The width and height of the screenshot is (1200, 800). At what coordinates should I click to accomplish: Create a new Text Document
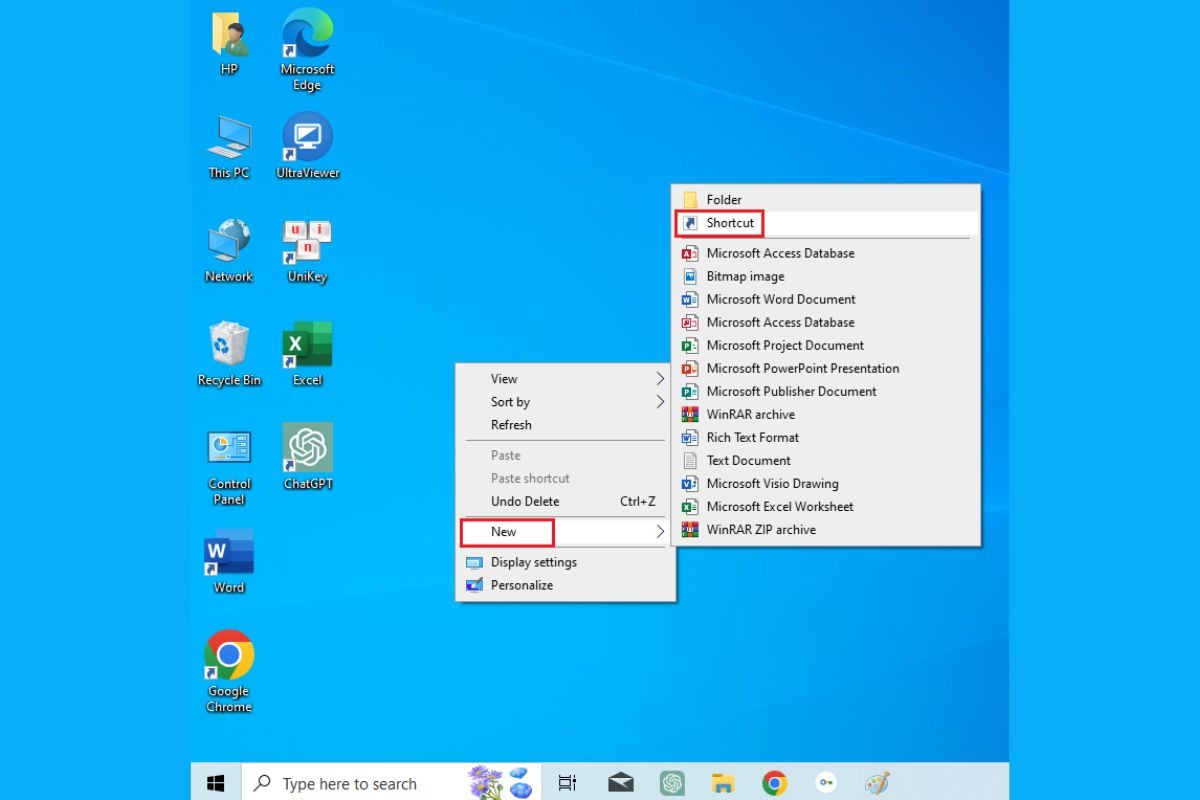coord(826,460)
